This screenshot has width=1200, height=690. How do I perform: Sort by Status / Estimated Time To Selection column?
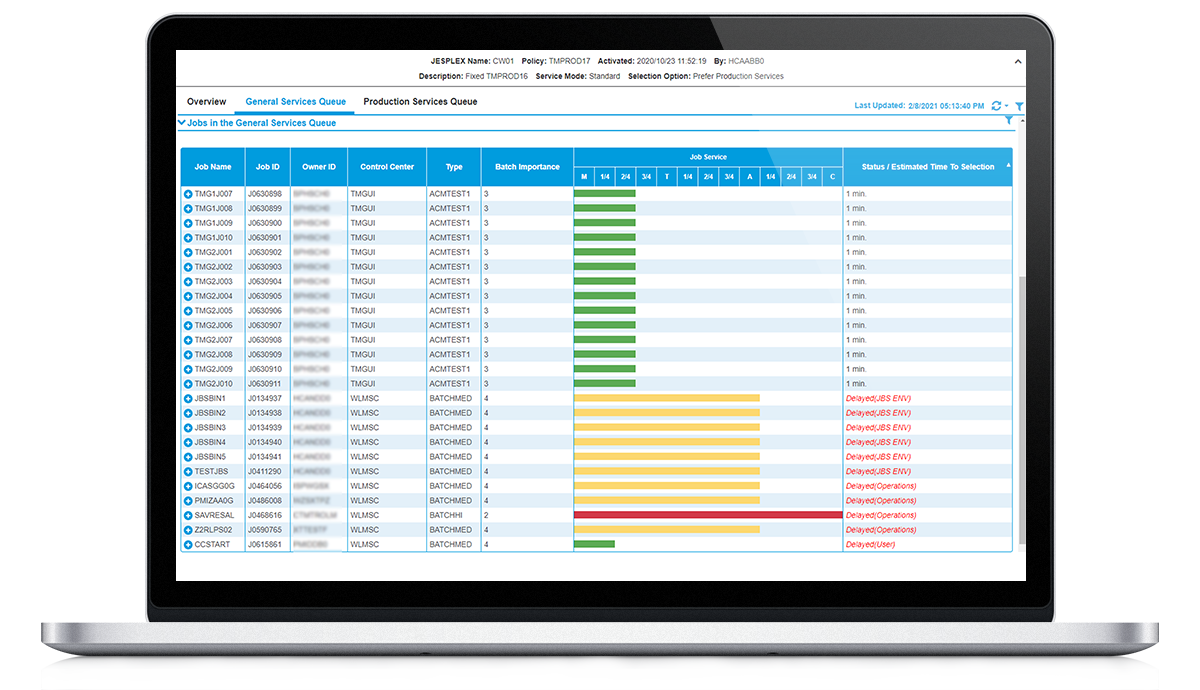click(x=927, y=167)
